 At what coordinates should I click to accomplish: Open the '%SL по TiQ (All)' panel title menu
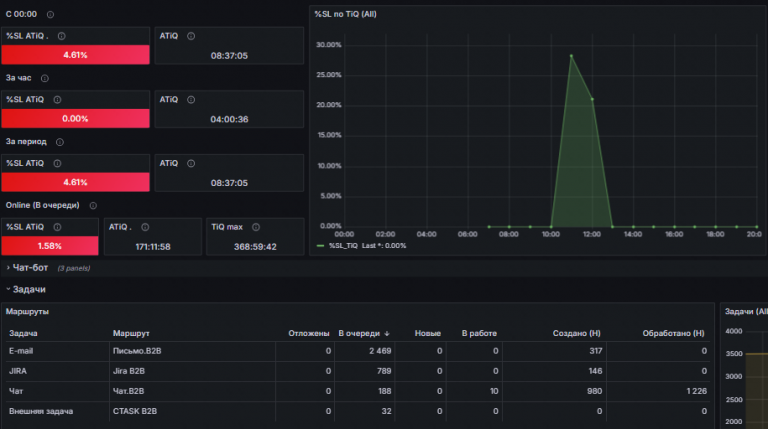345,14
